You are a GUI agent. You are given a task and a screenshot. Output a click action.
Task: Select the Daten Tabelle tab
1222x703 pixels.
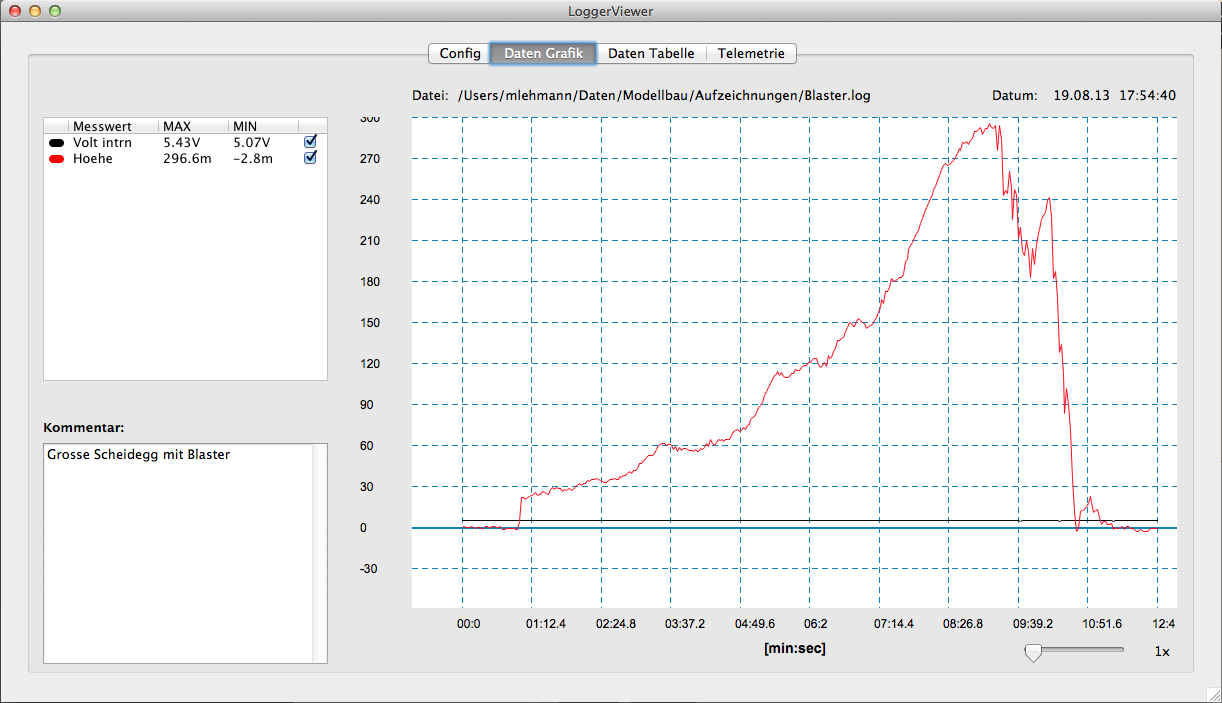[x=651, y=54]
